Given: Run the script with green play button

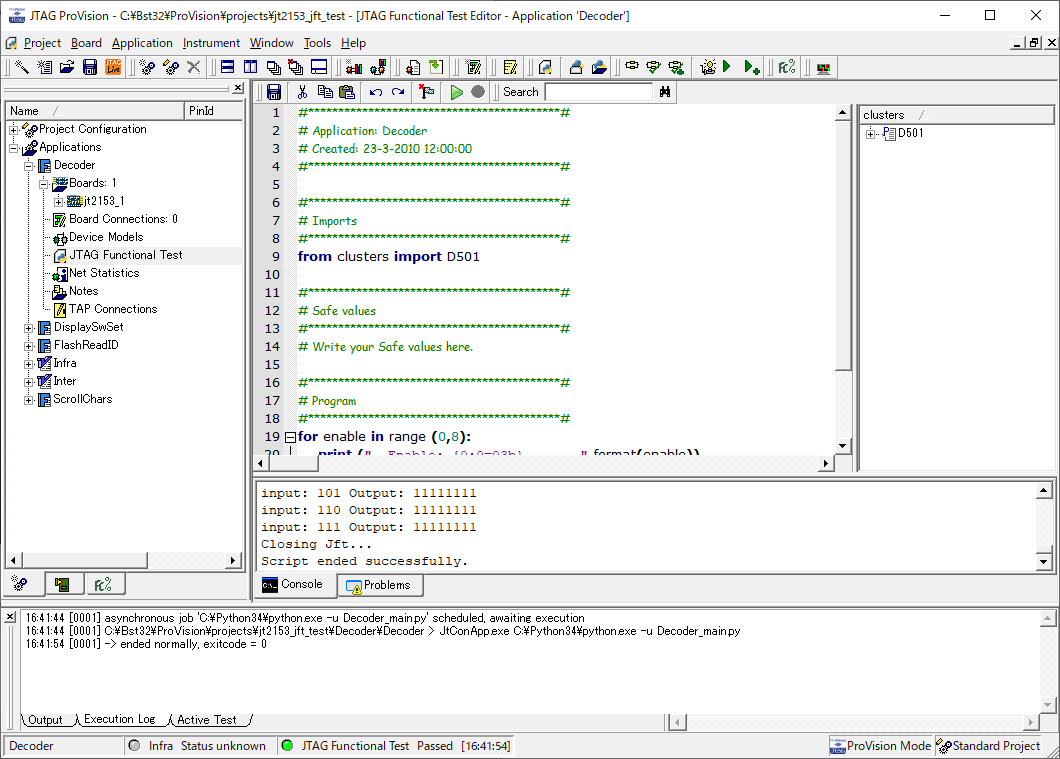Looking at the screenshot, I should (456, 92).
